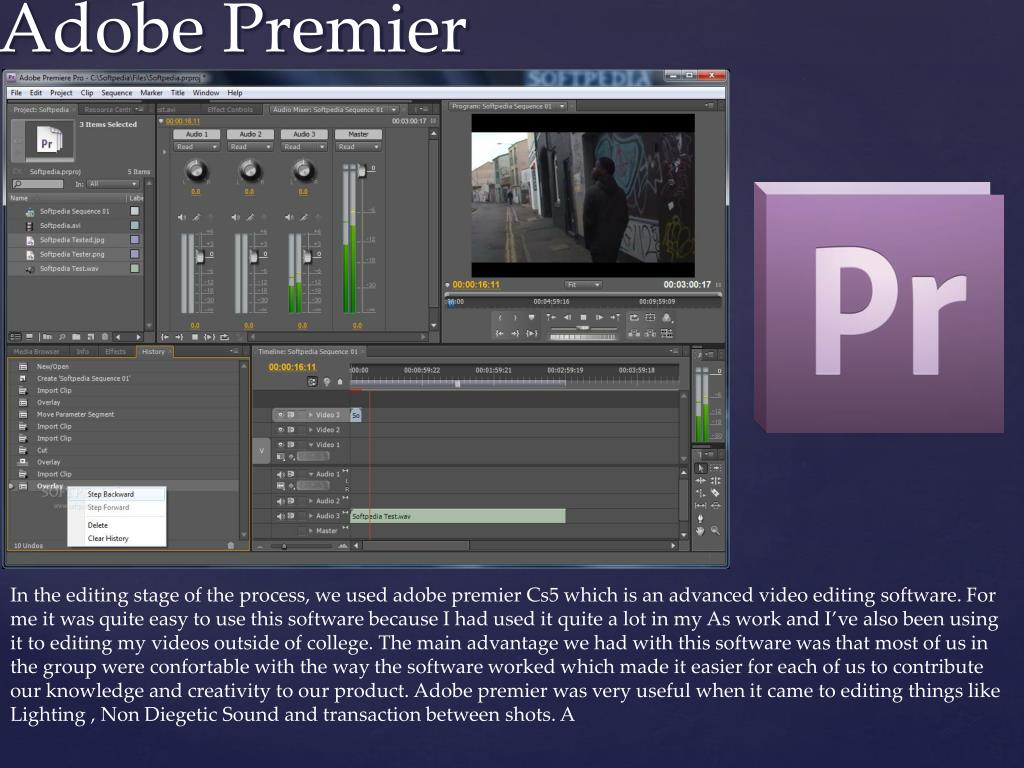Stop playback in Audio Mixer
Screen dimensions: 1024x768
tap(195, 337)
